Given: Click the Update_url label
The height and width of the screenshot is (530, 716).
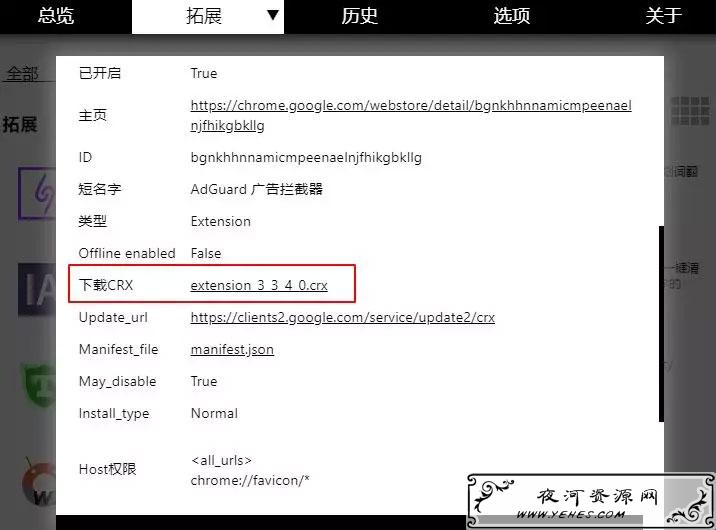Looking at the screenshot, I should tap(113, 317).
